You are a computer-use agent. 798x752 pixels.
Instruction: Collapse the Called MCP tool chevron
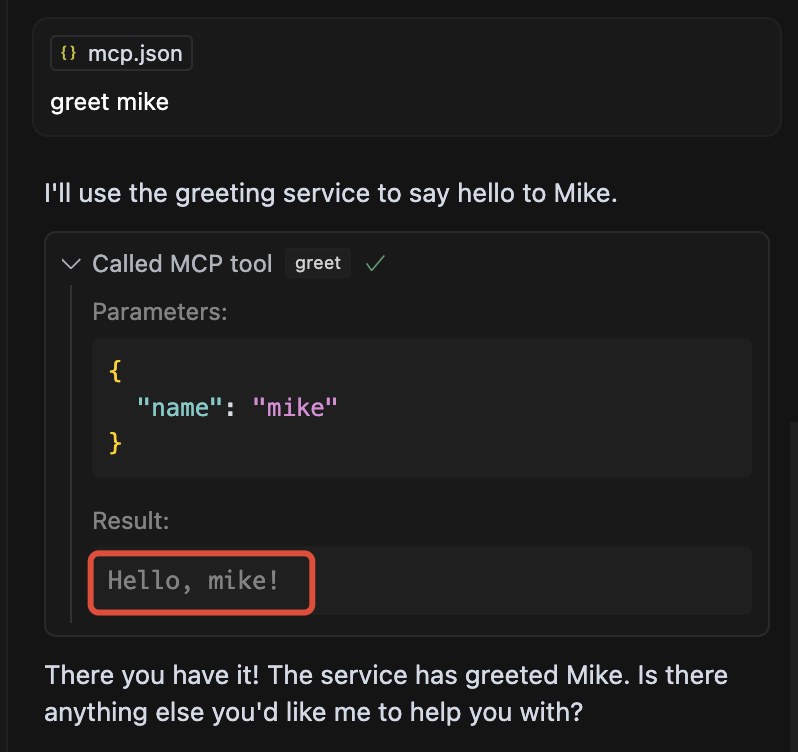[71, 264]
